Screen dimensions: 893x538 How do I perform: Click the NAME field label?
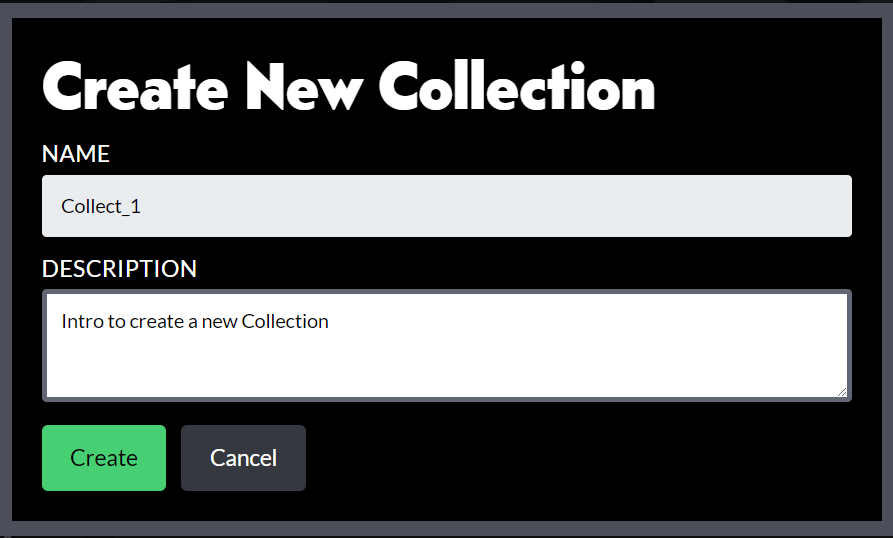tap(76, 154)
